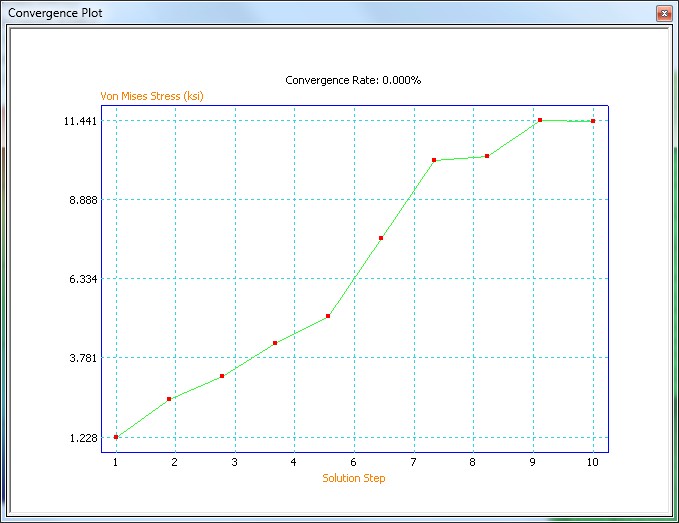679x523 pixels.
Task: Click the x-axis label 6
Action: coord(353,462)
